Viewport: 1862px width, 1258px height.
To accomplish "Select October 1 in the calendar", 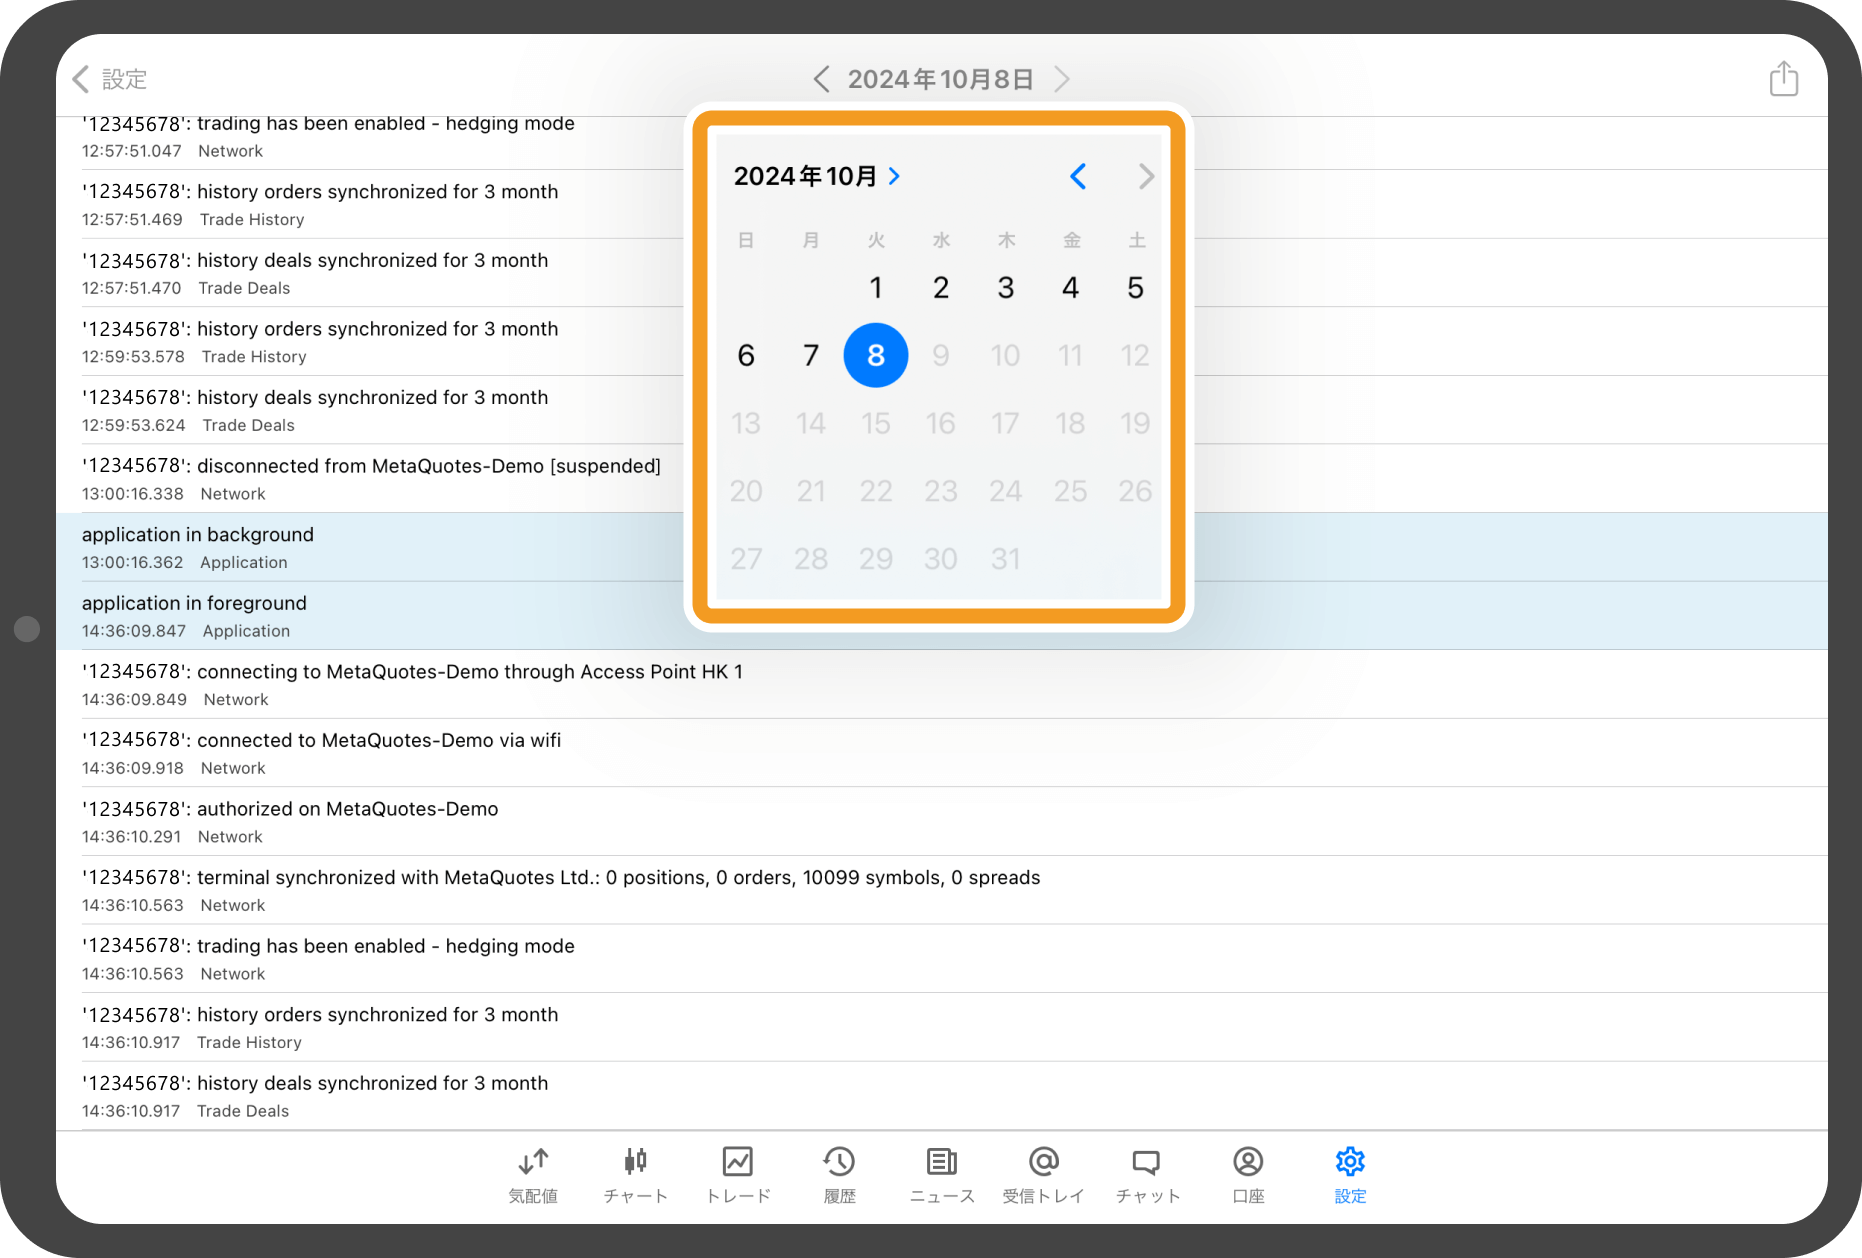I will (876, 288).
